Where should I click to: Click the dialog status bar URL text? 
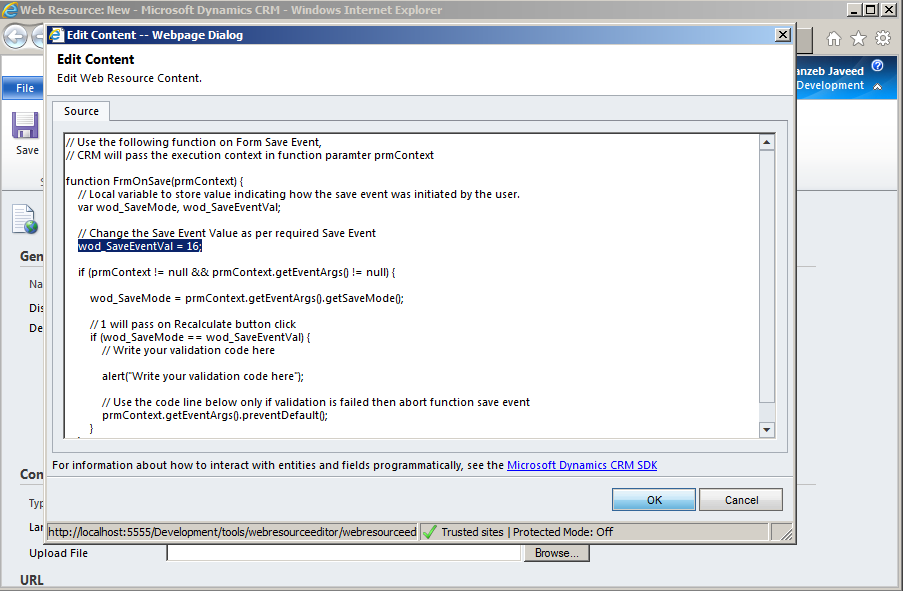coord(232,532)
